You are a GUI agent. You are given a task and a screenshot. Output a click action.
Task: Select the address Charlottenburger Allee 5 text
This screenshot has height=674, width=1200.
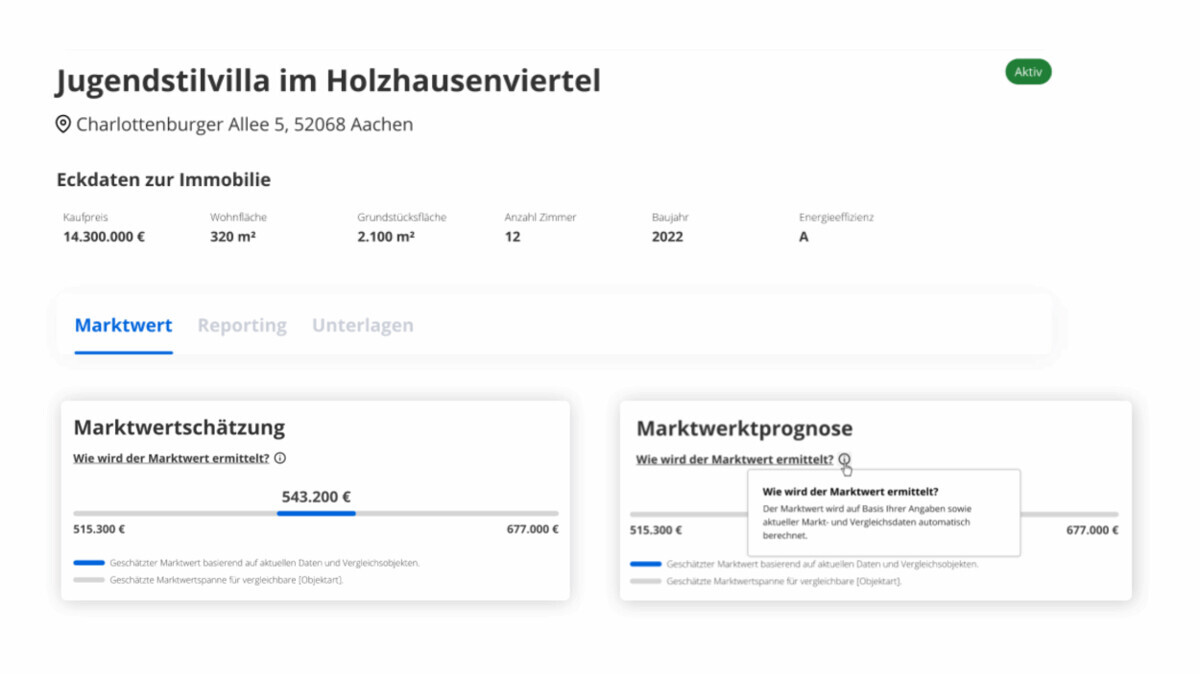(x=244, y=125)
